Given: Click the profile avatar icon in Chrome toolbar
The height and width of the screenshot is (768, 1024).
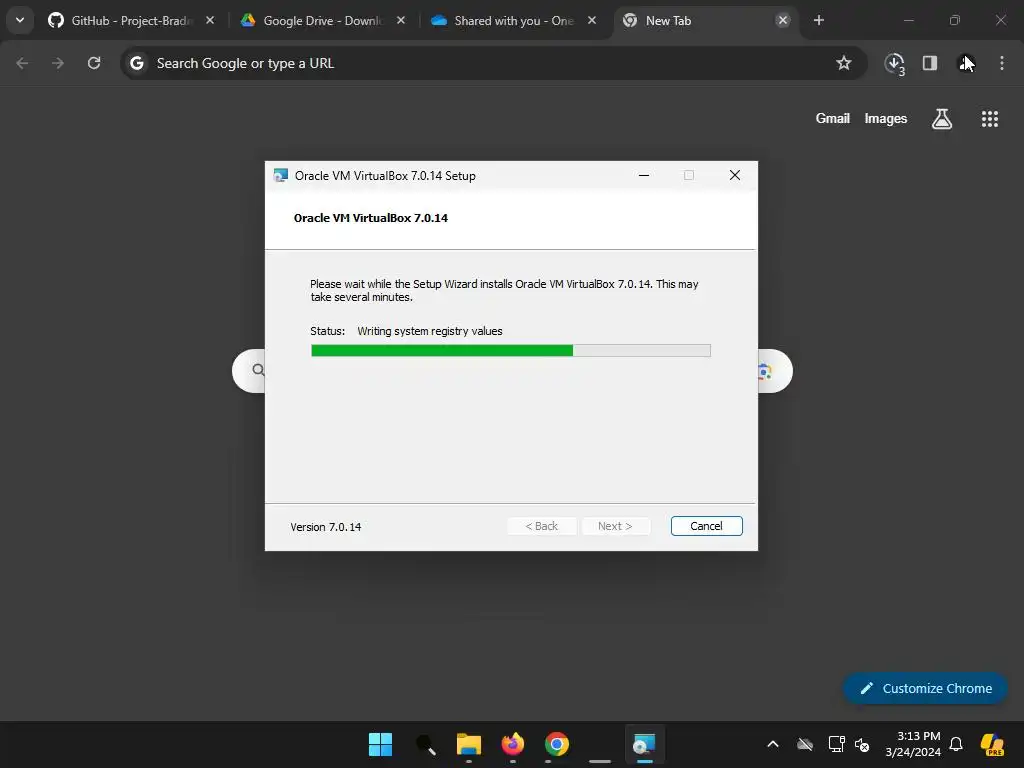Looking at the screenshot, I should tap(966, 63).
